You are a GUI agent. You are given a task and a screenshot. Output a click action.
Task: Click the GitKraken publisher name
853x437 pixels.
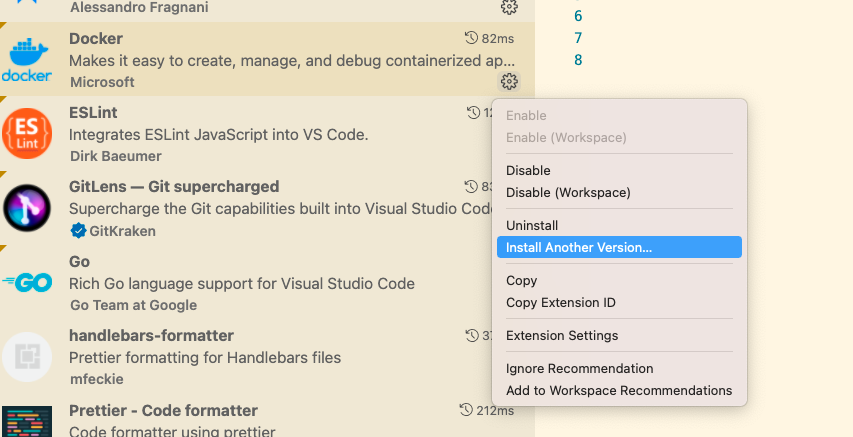(122, 231)
